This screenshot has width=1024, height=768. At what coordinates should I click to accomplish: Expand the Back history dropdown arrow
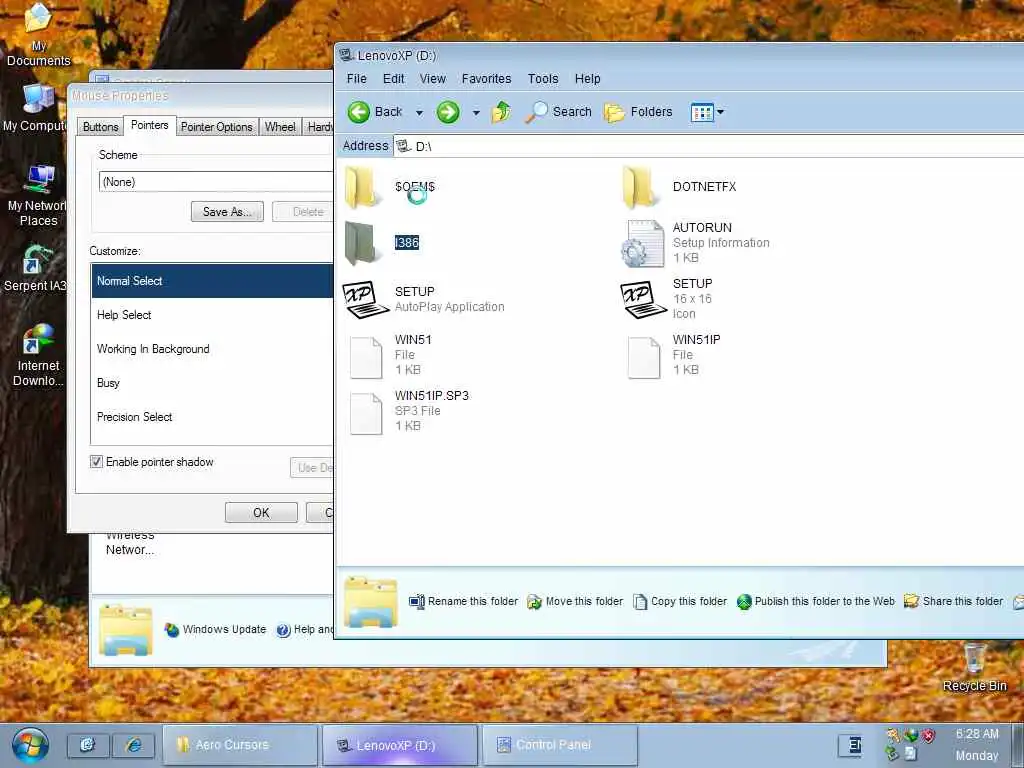coord(419,113)
